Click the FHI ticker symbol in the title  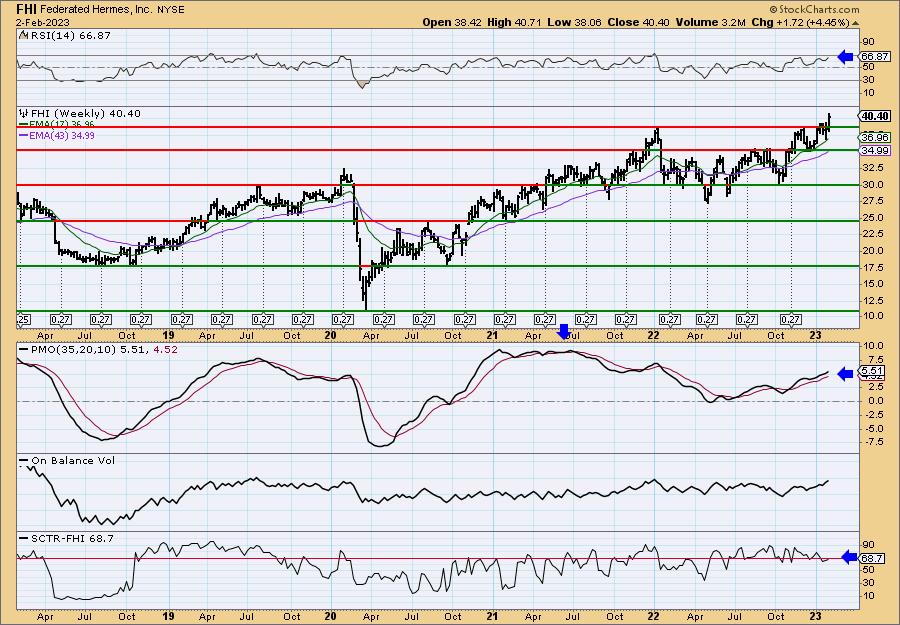[27, 9]
